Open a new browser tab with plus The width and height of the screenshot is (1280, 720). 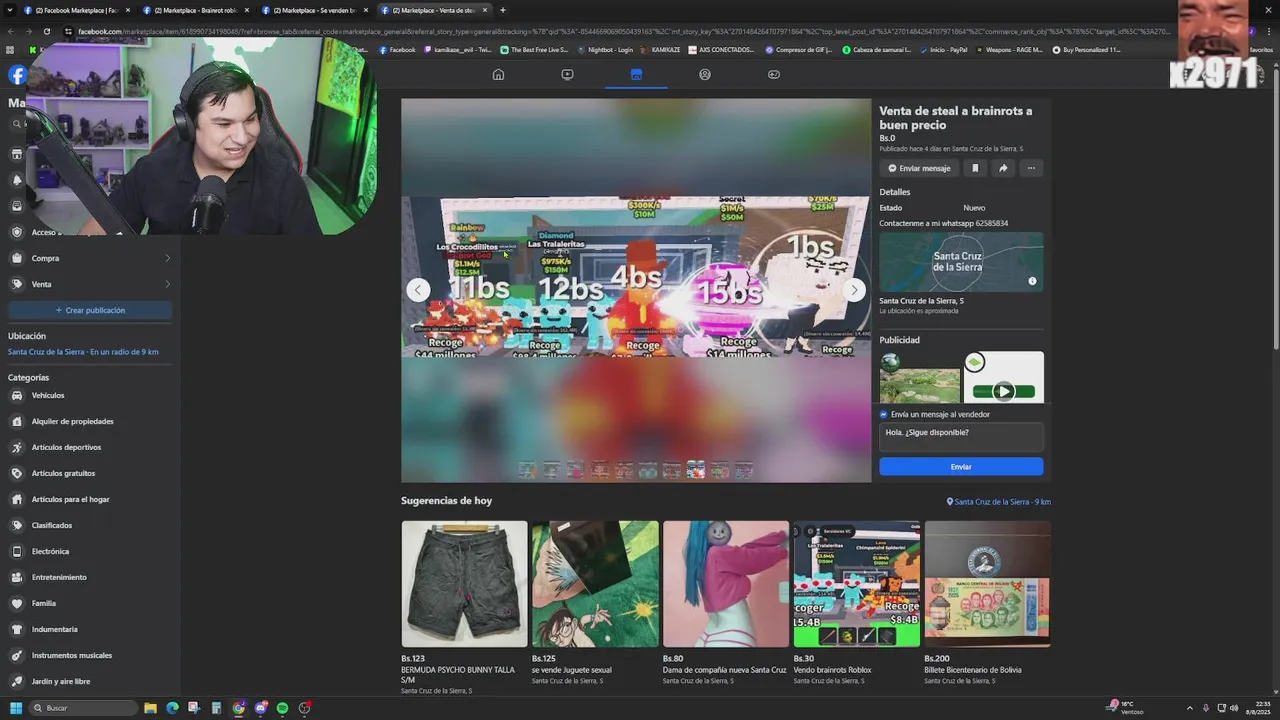[x=502, y=10]
